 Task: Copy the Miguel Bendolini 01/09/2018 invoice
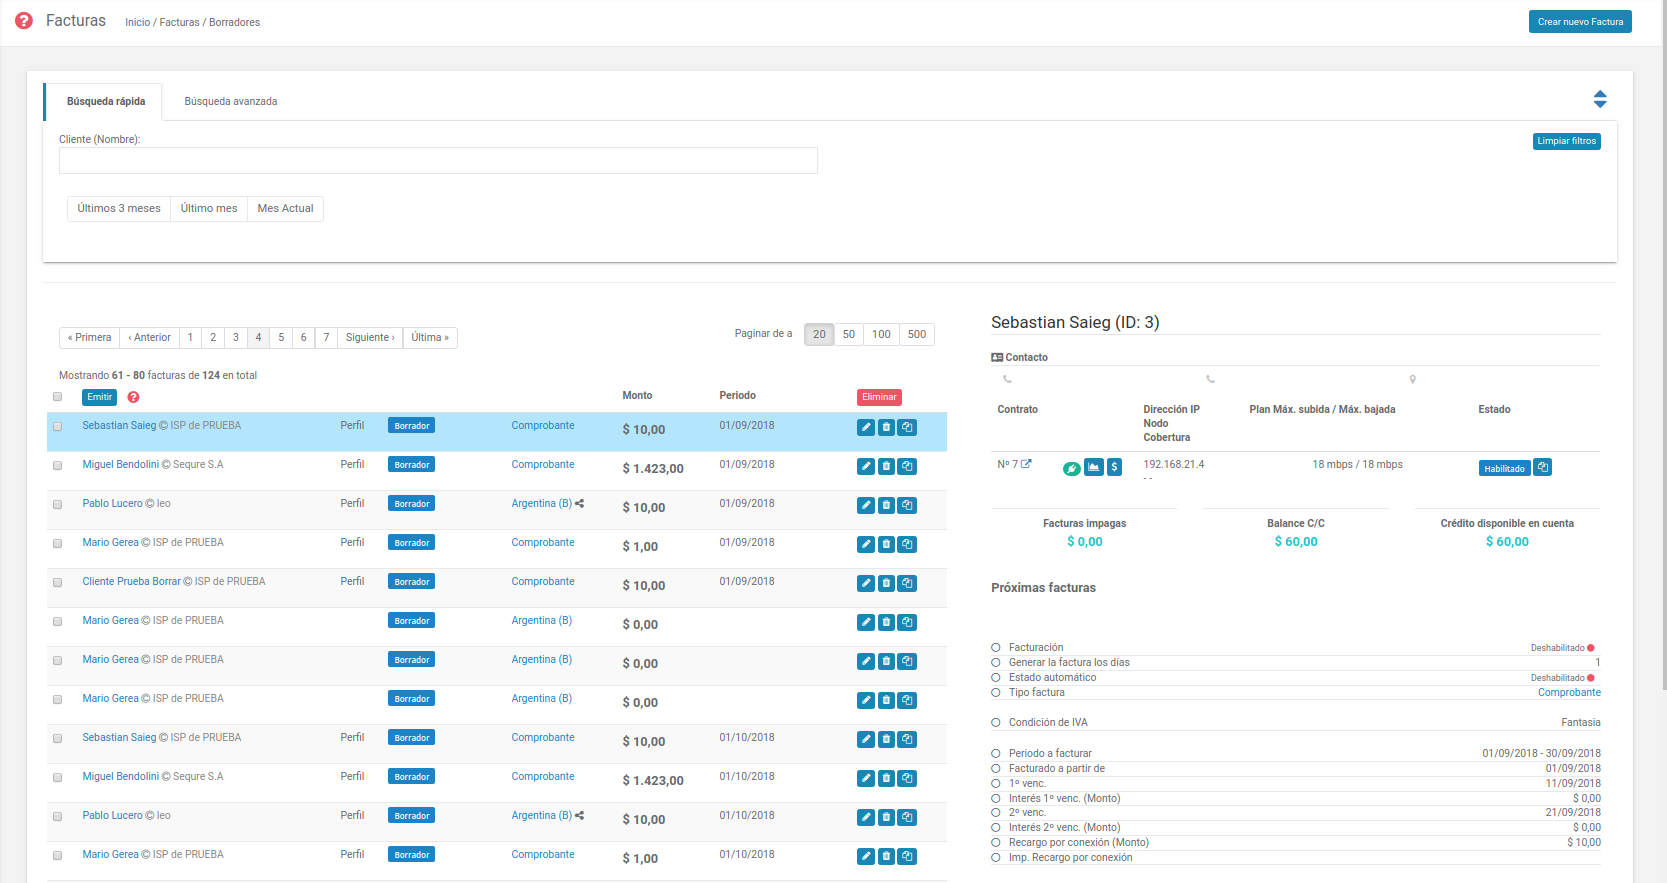[907, 466]
